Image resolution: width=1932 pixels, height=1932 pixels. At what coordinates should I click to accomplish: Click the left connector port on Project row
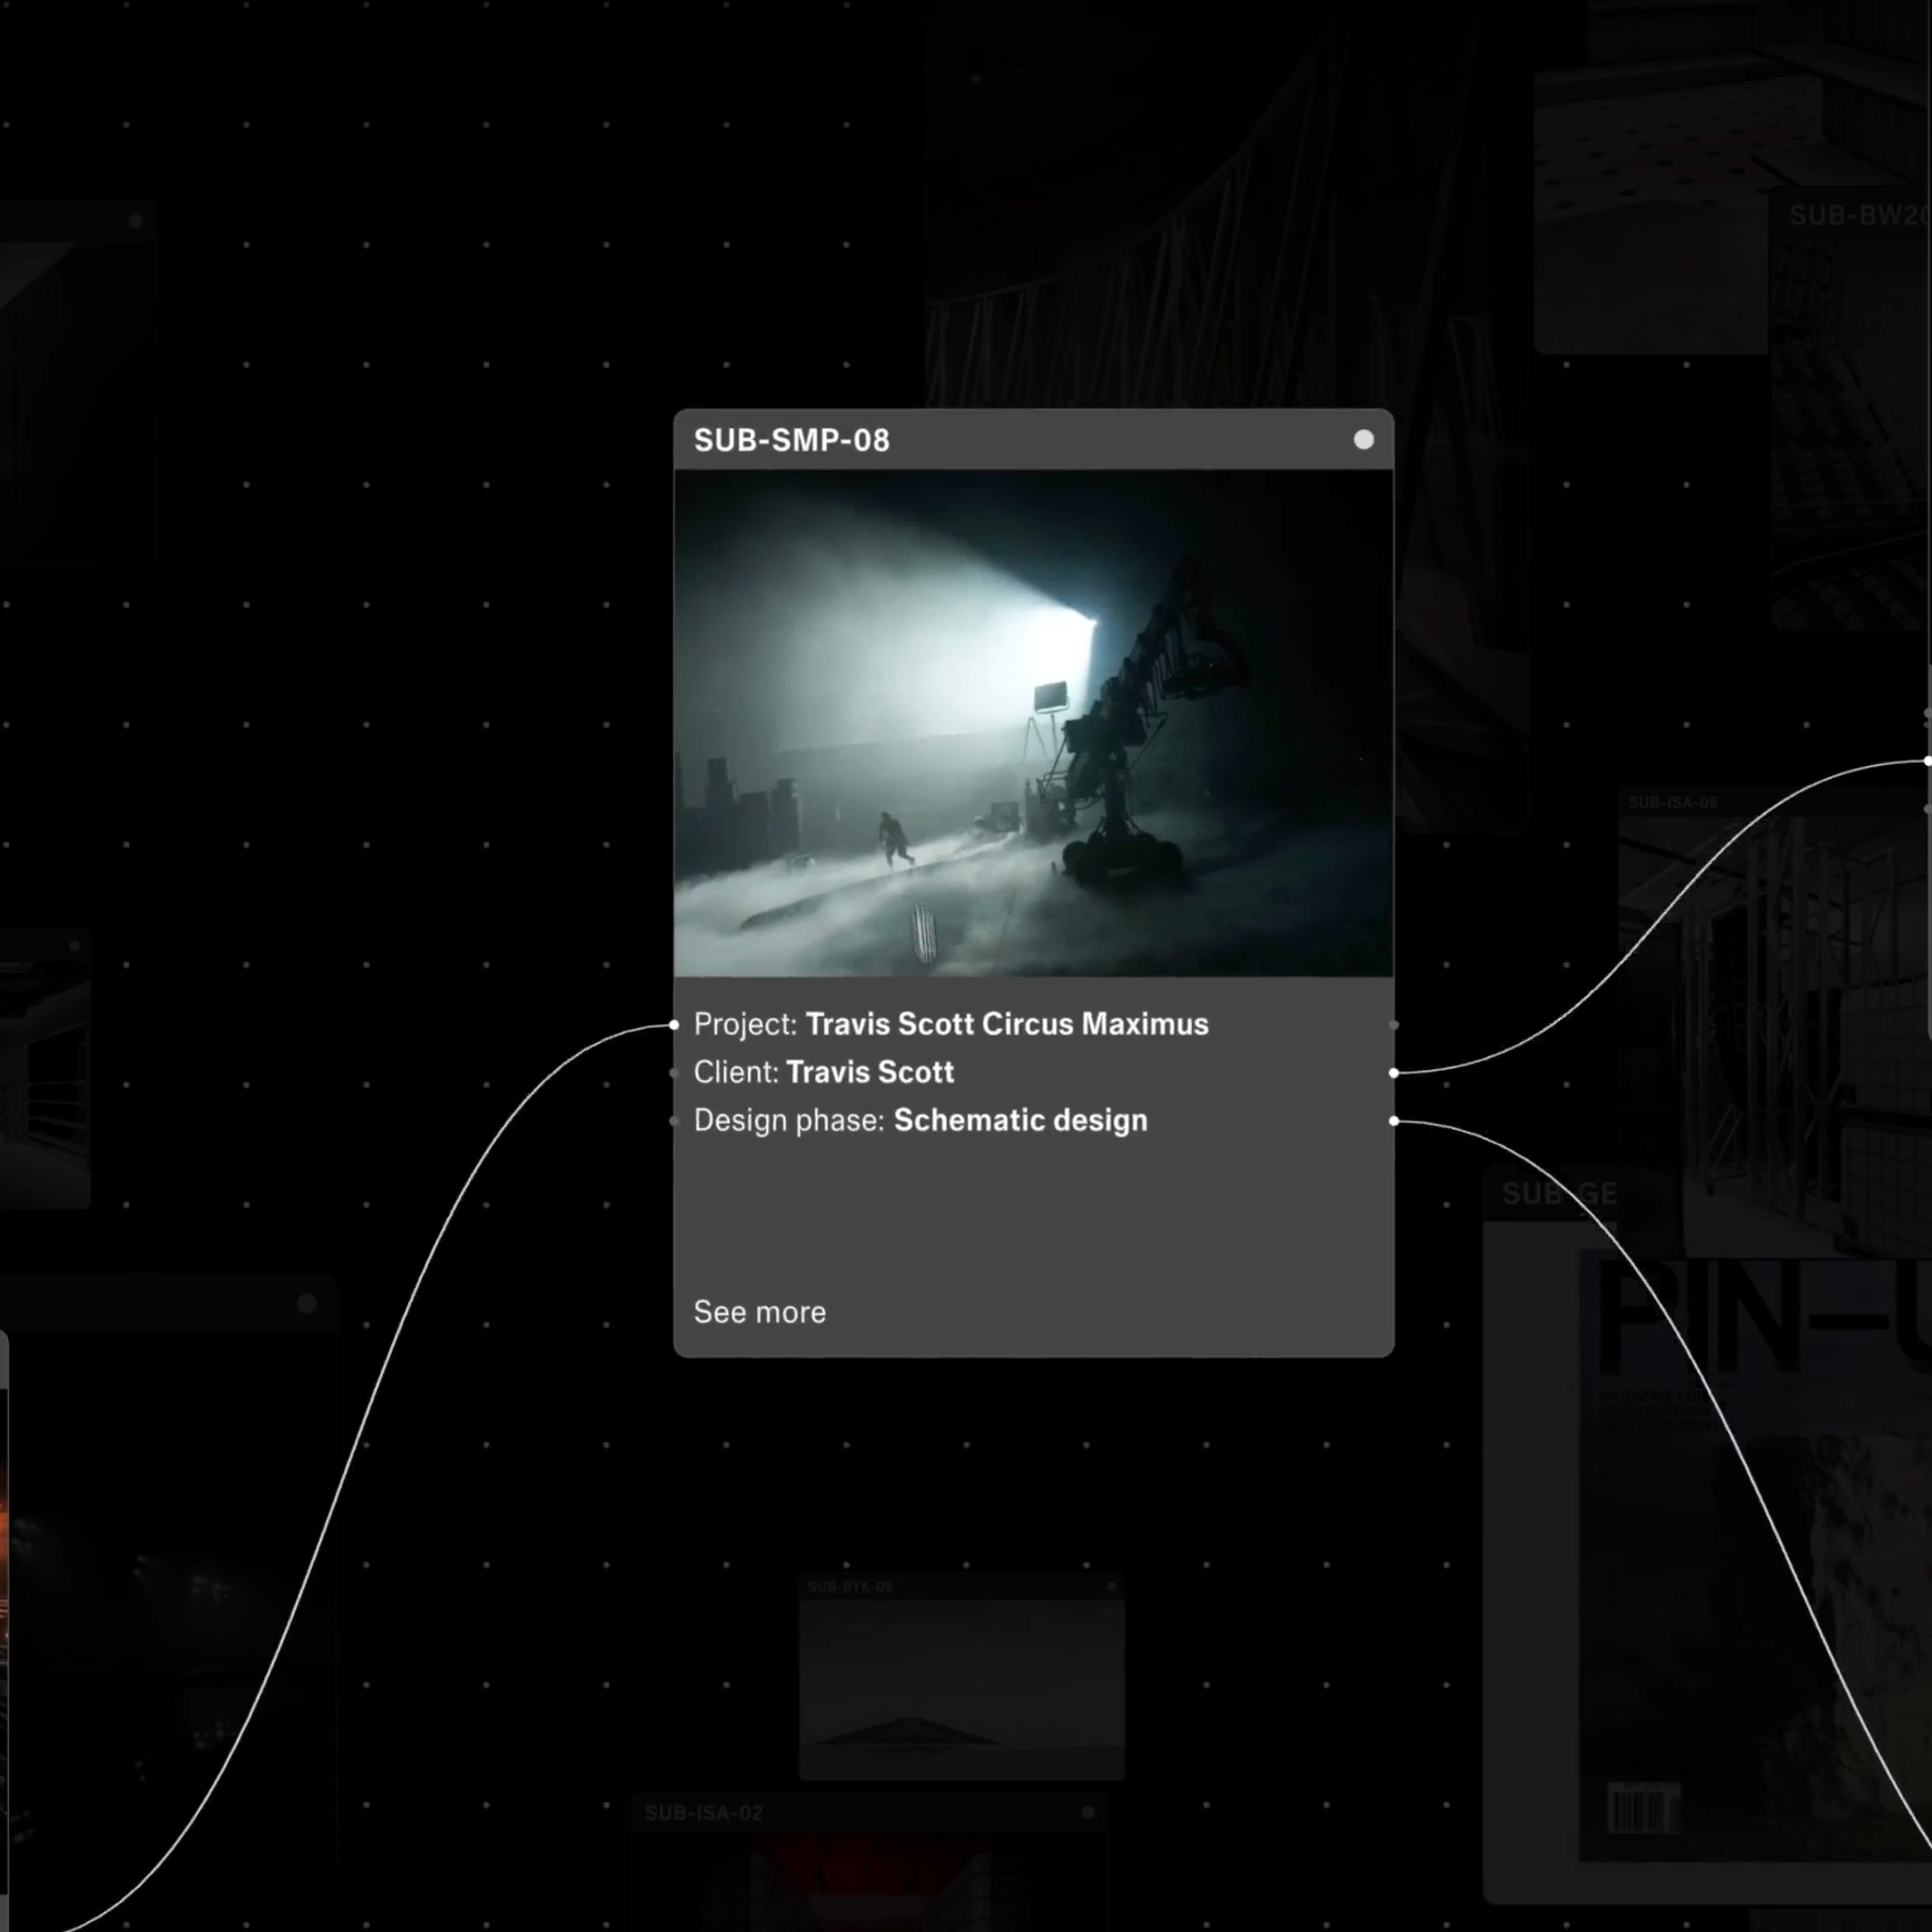(674, 1025)
